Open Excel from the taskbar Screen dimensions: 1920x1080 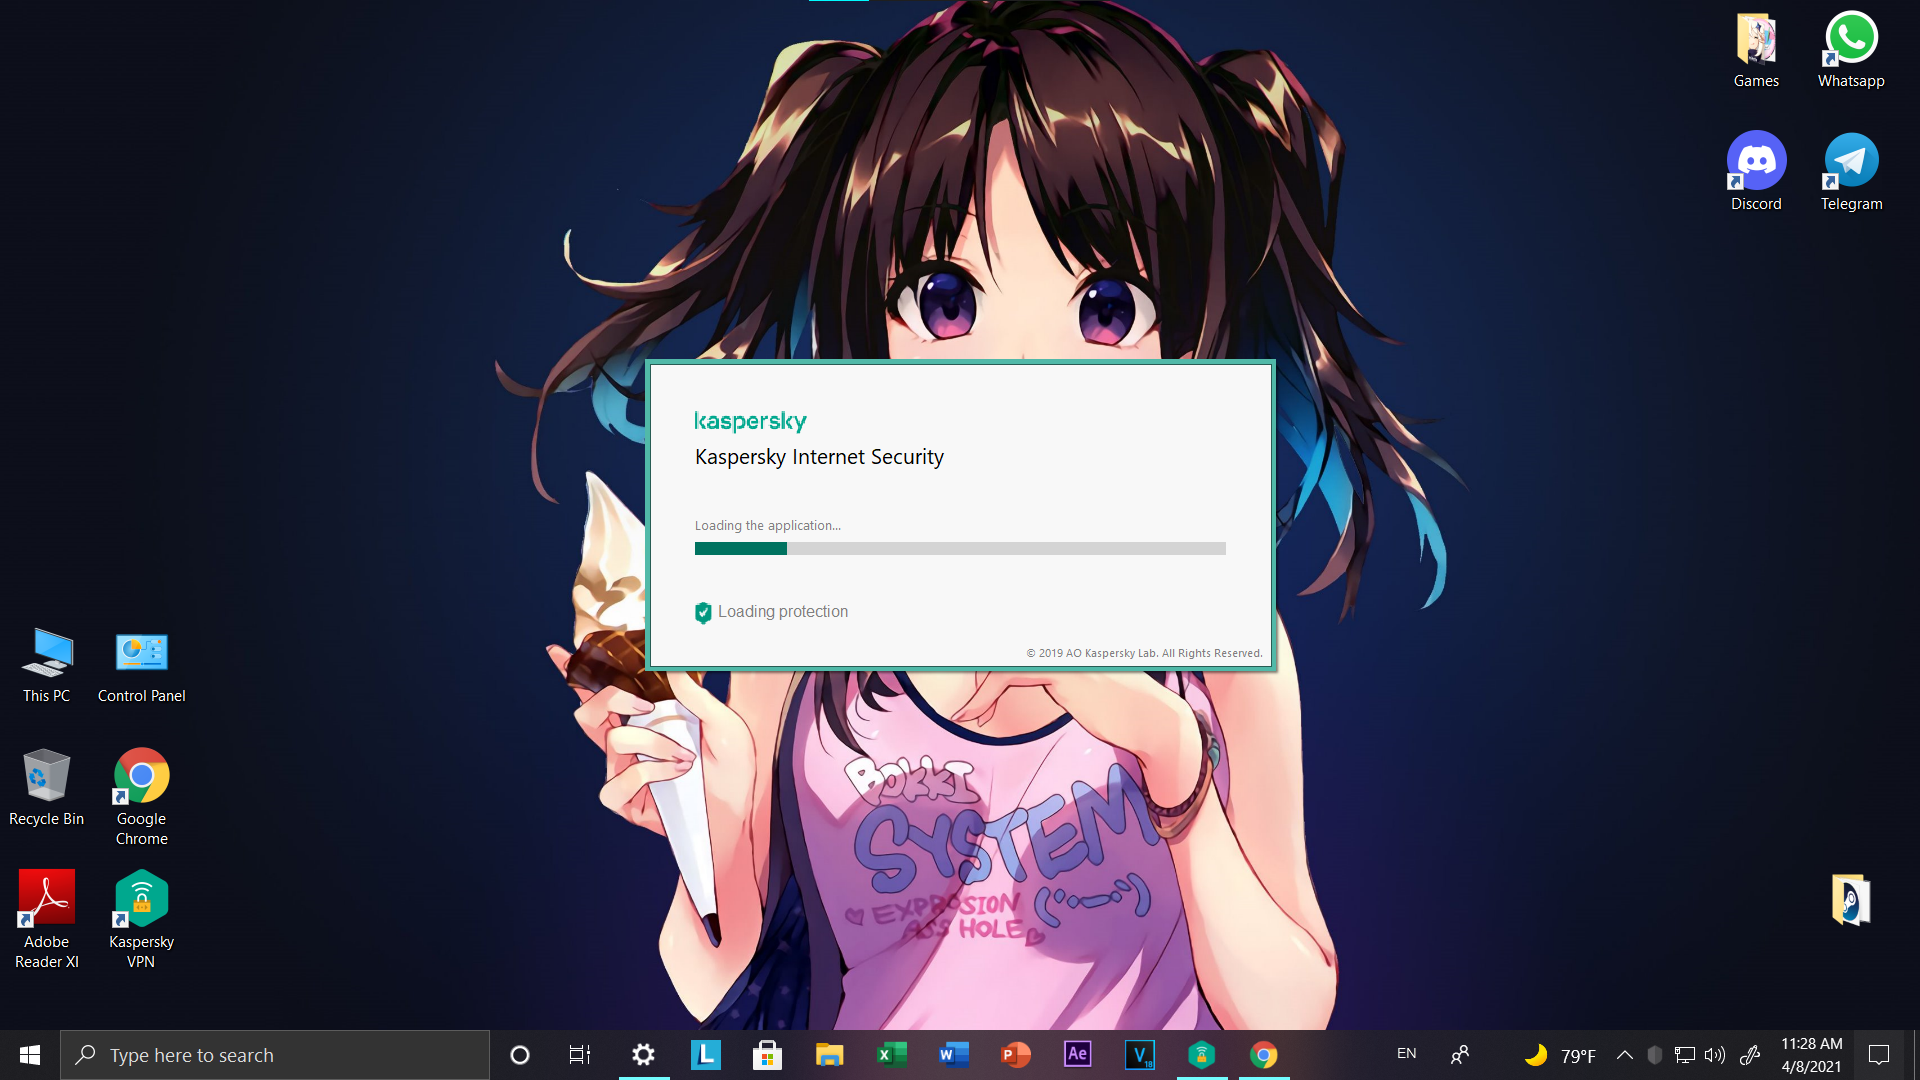coord(891,1054)
